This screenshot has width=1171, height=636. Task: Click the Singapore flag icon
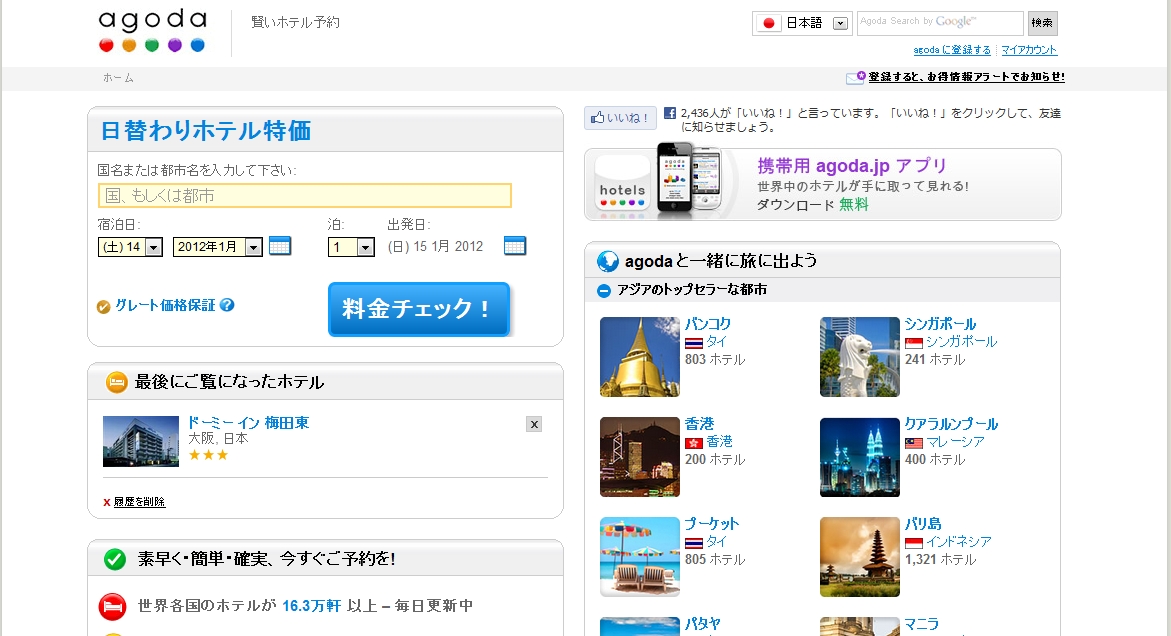point(913,343)
